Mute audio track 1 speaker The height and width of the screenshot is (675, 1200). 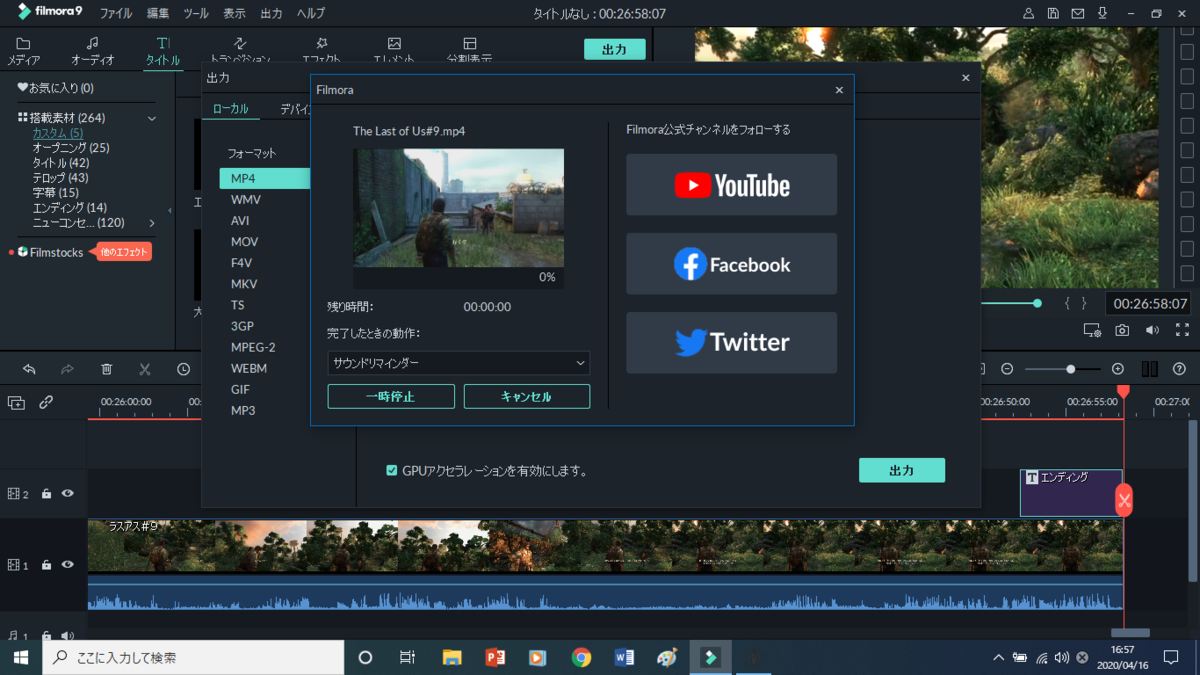tap(68, 635)
